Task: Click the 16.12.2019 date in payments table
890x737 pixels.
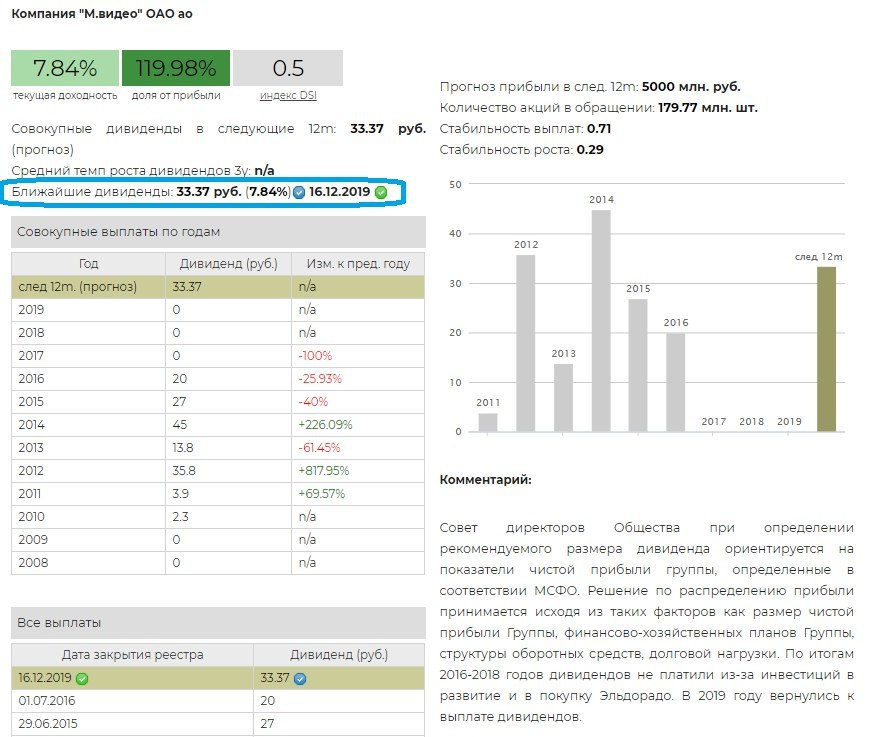Action: (x=45, y=678)
